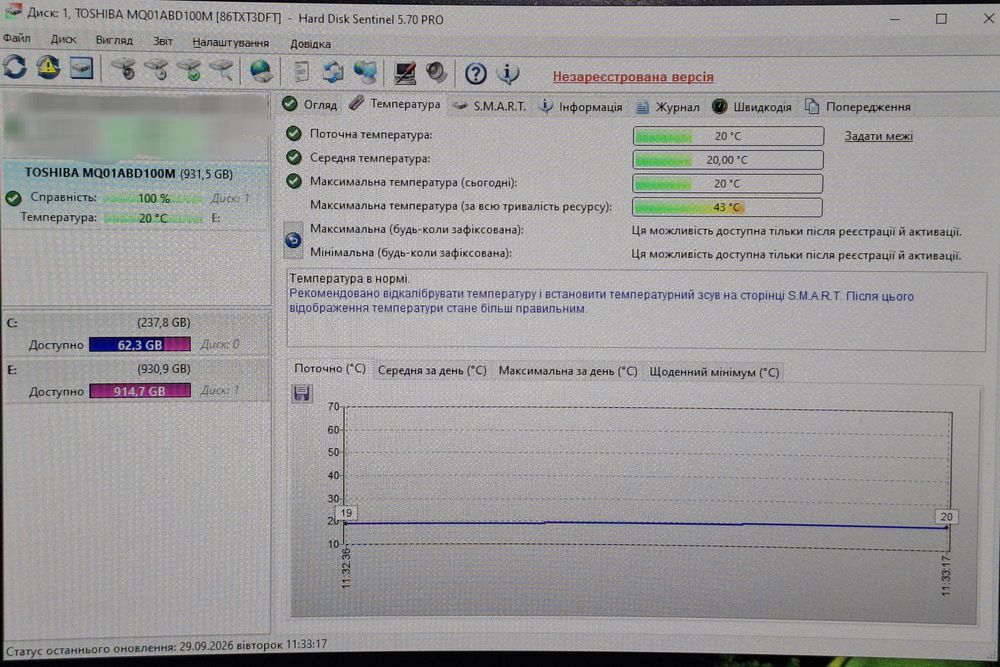Open the Щоденний мінімум (°C) chart tab
The height and width of the screenshot is (667, 1000).
tap(714, 372)
